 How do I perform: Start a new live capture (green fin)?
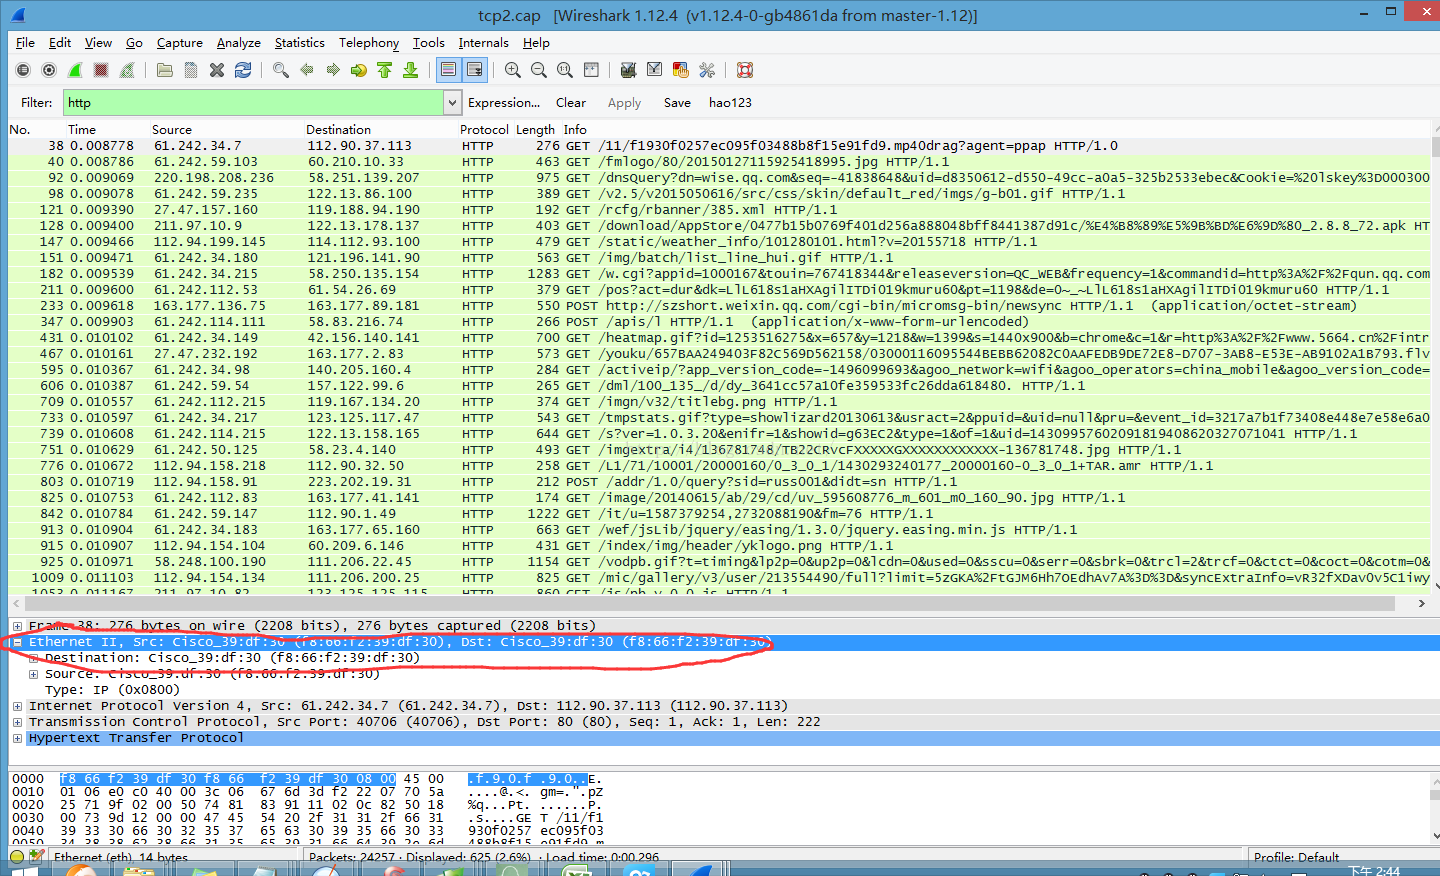pos(75,70)
